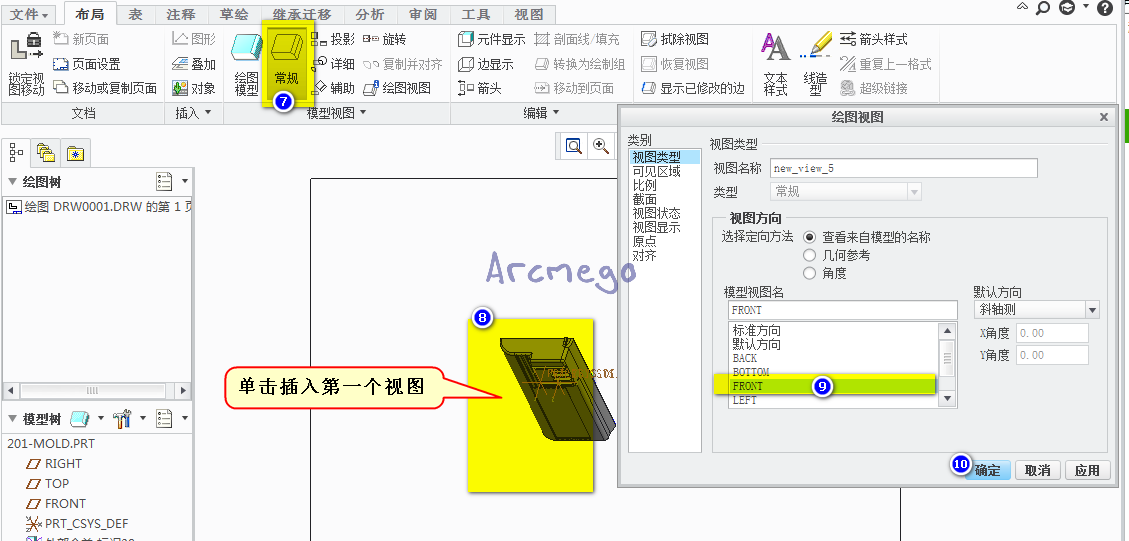Screen dimensions: 1129x541
Task: Create a 详细 detailed view
Action: coord(333,64)
